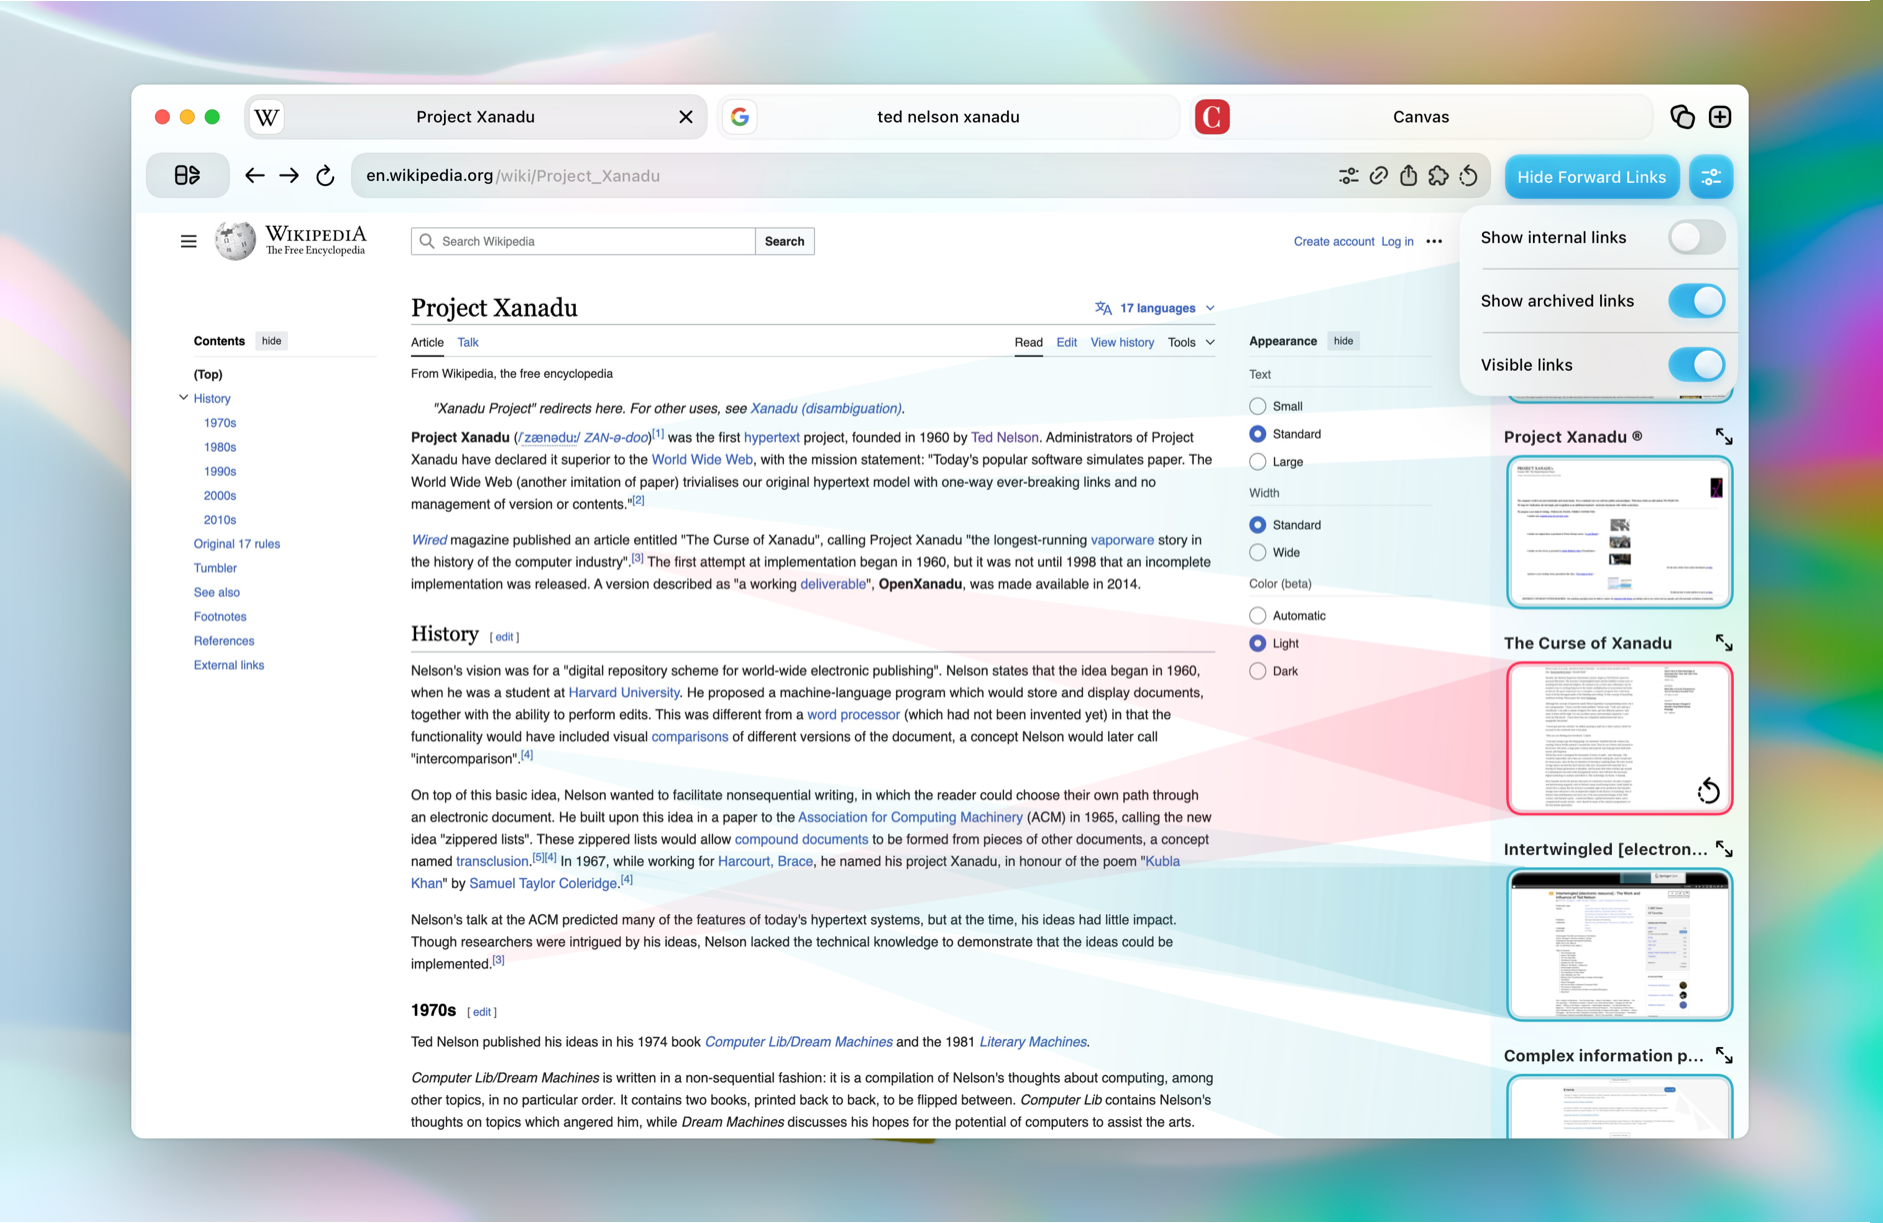The height and width of the screenshot is (1223, 1883).
Task: Follow the Ted Nelson article link
Action: pos(1004,437)
